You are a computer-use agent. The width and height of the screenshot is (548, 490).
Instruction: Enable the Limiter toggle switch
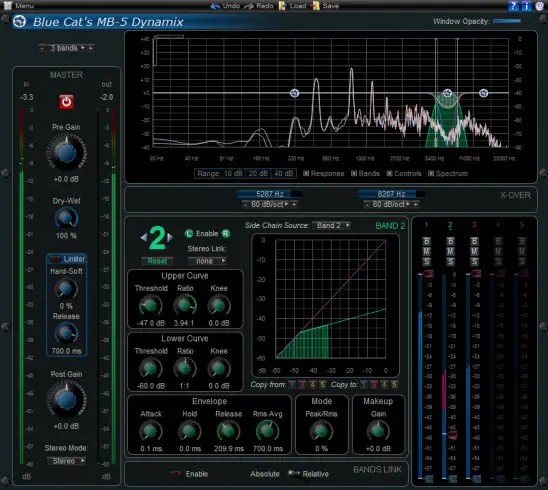[55, 259]
